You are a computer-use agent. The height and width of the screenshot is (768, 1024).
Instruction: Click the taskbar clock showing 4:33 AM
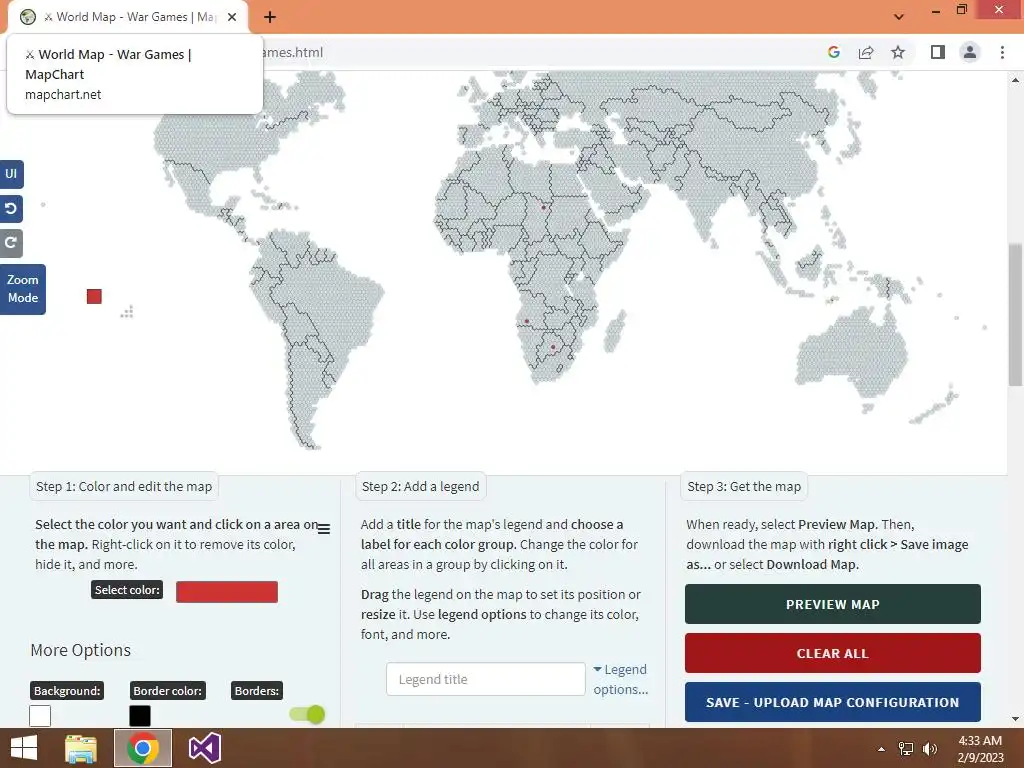click(x=980, y=749)
